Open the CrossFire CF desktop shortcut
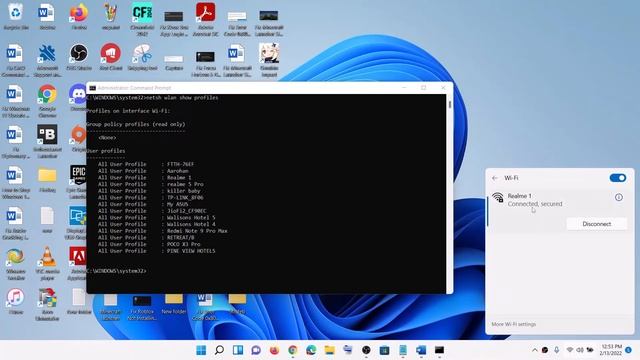Viewport: 640px width, 360px height. click(142, 18)
